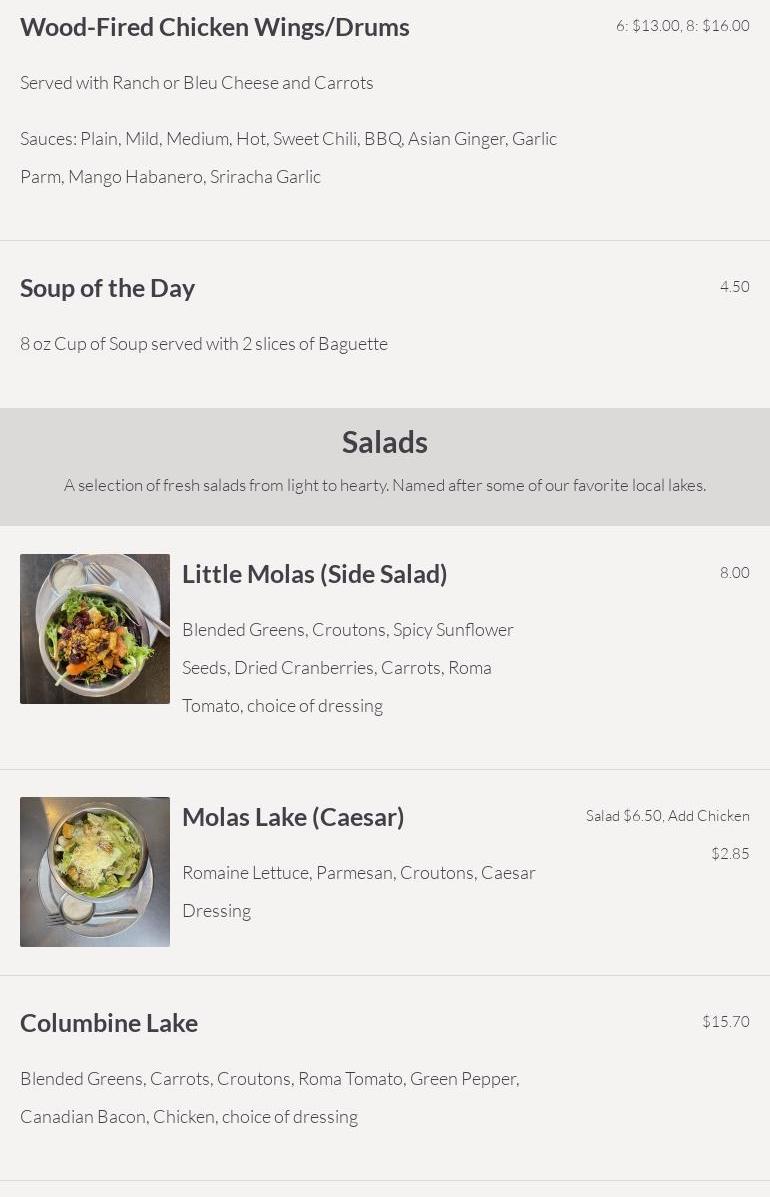This screenshot has width=770, height=1197.
Task: Click the 8.00 price for Little Molas
Action: click(x=734, y=573)
